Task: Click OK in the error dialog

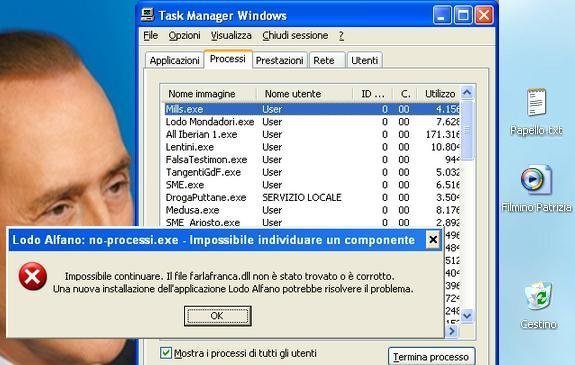Action: tap(217, 316)
